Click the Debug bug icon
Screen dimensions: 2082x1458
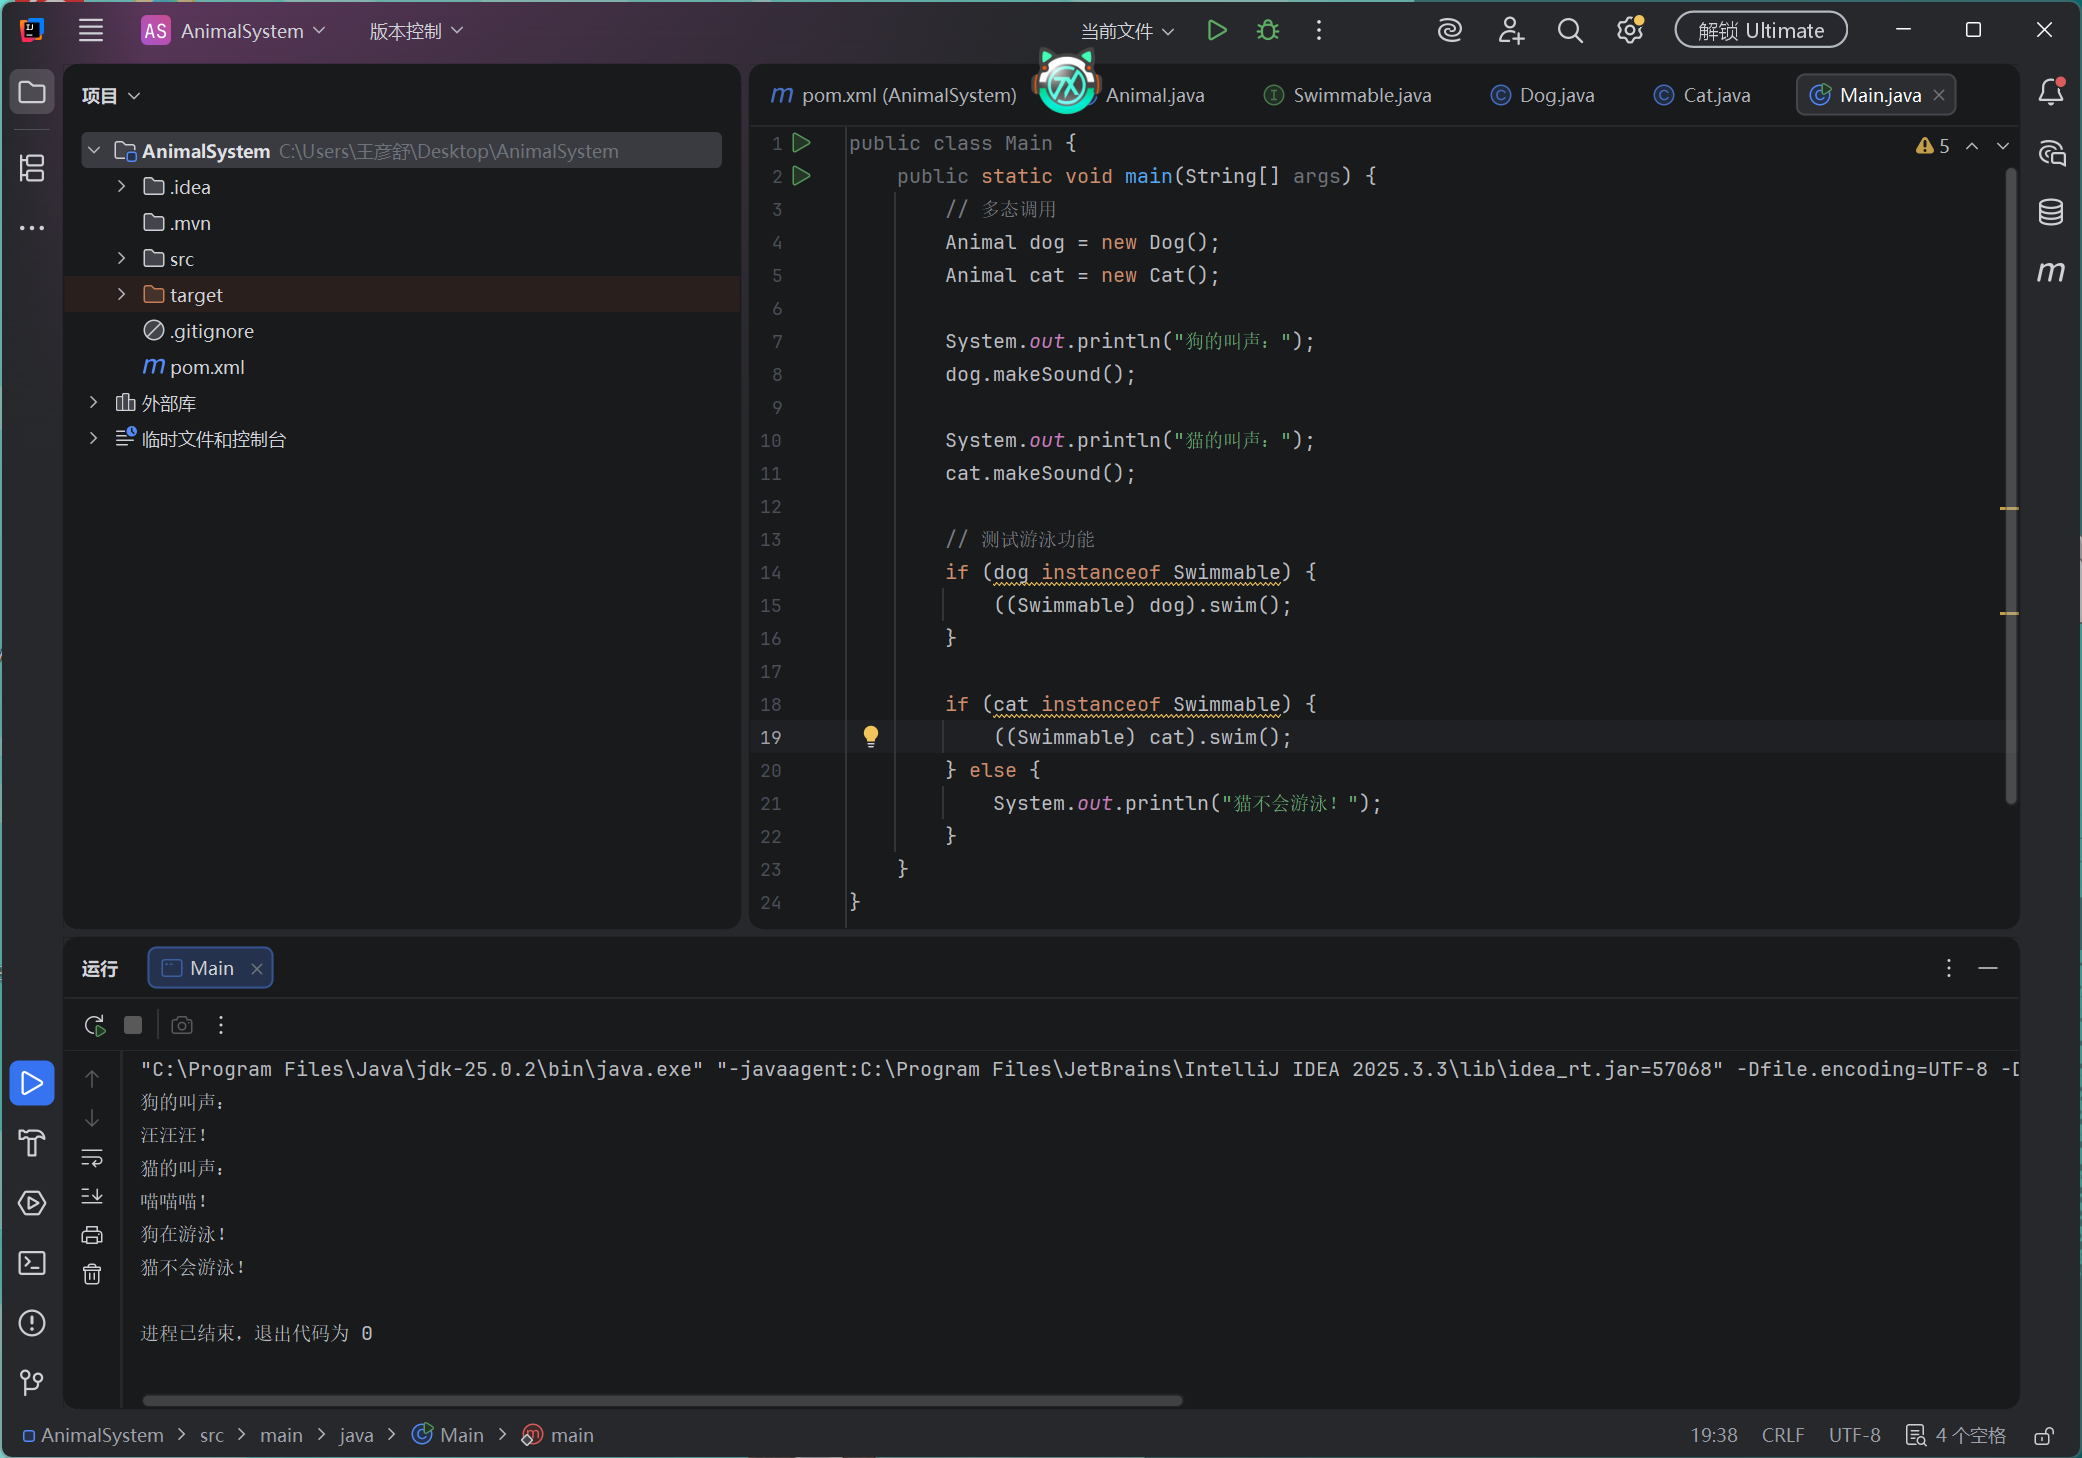[x=1268, y=31]
